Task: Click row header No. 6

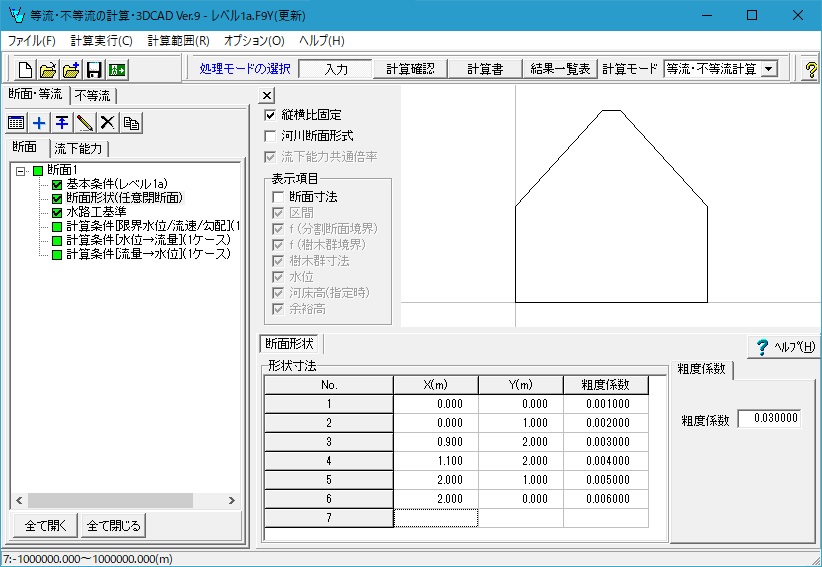Action: 329,499
